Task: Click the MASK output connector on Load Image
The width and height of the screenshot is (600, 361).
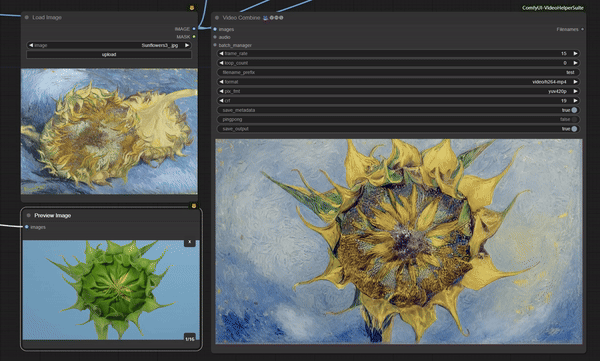Action: [194, 37]
